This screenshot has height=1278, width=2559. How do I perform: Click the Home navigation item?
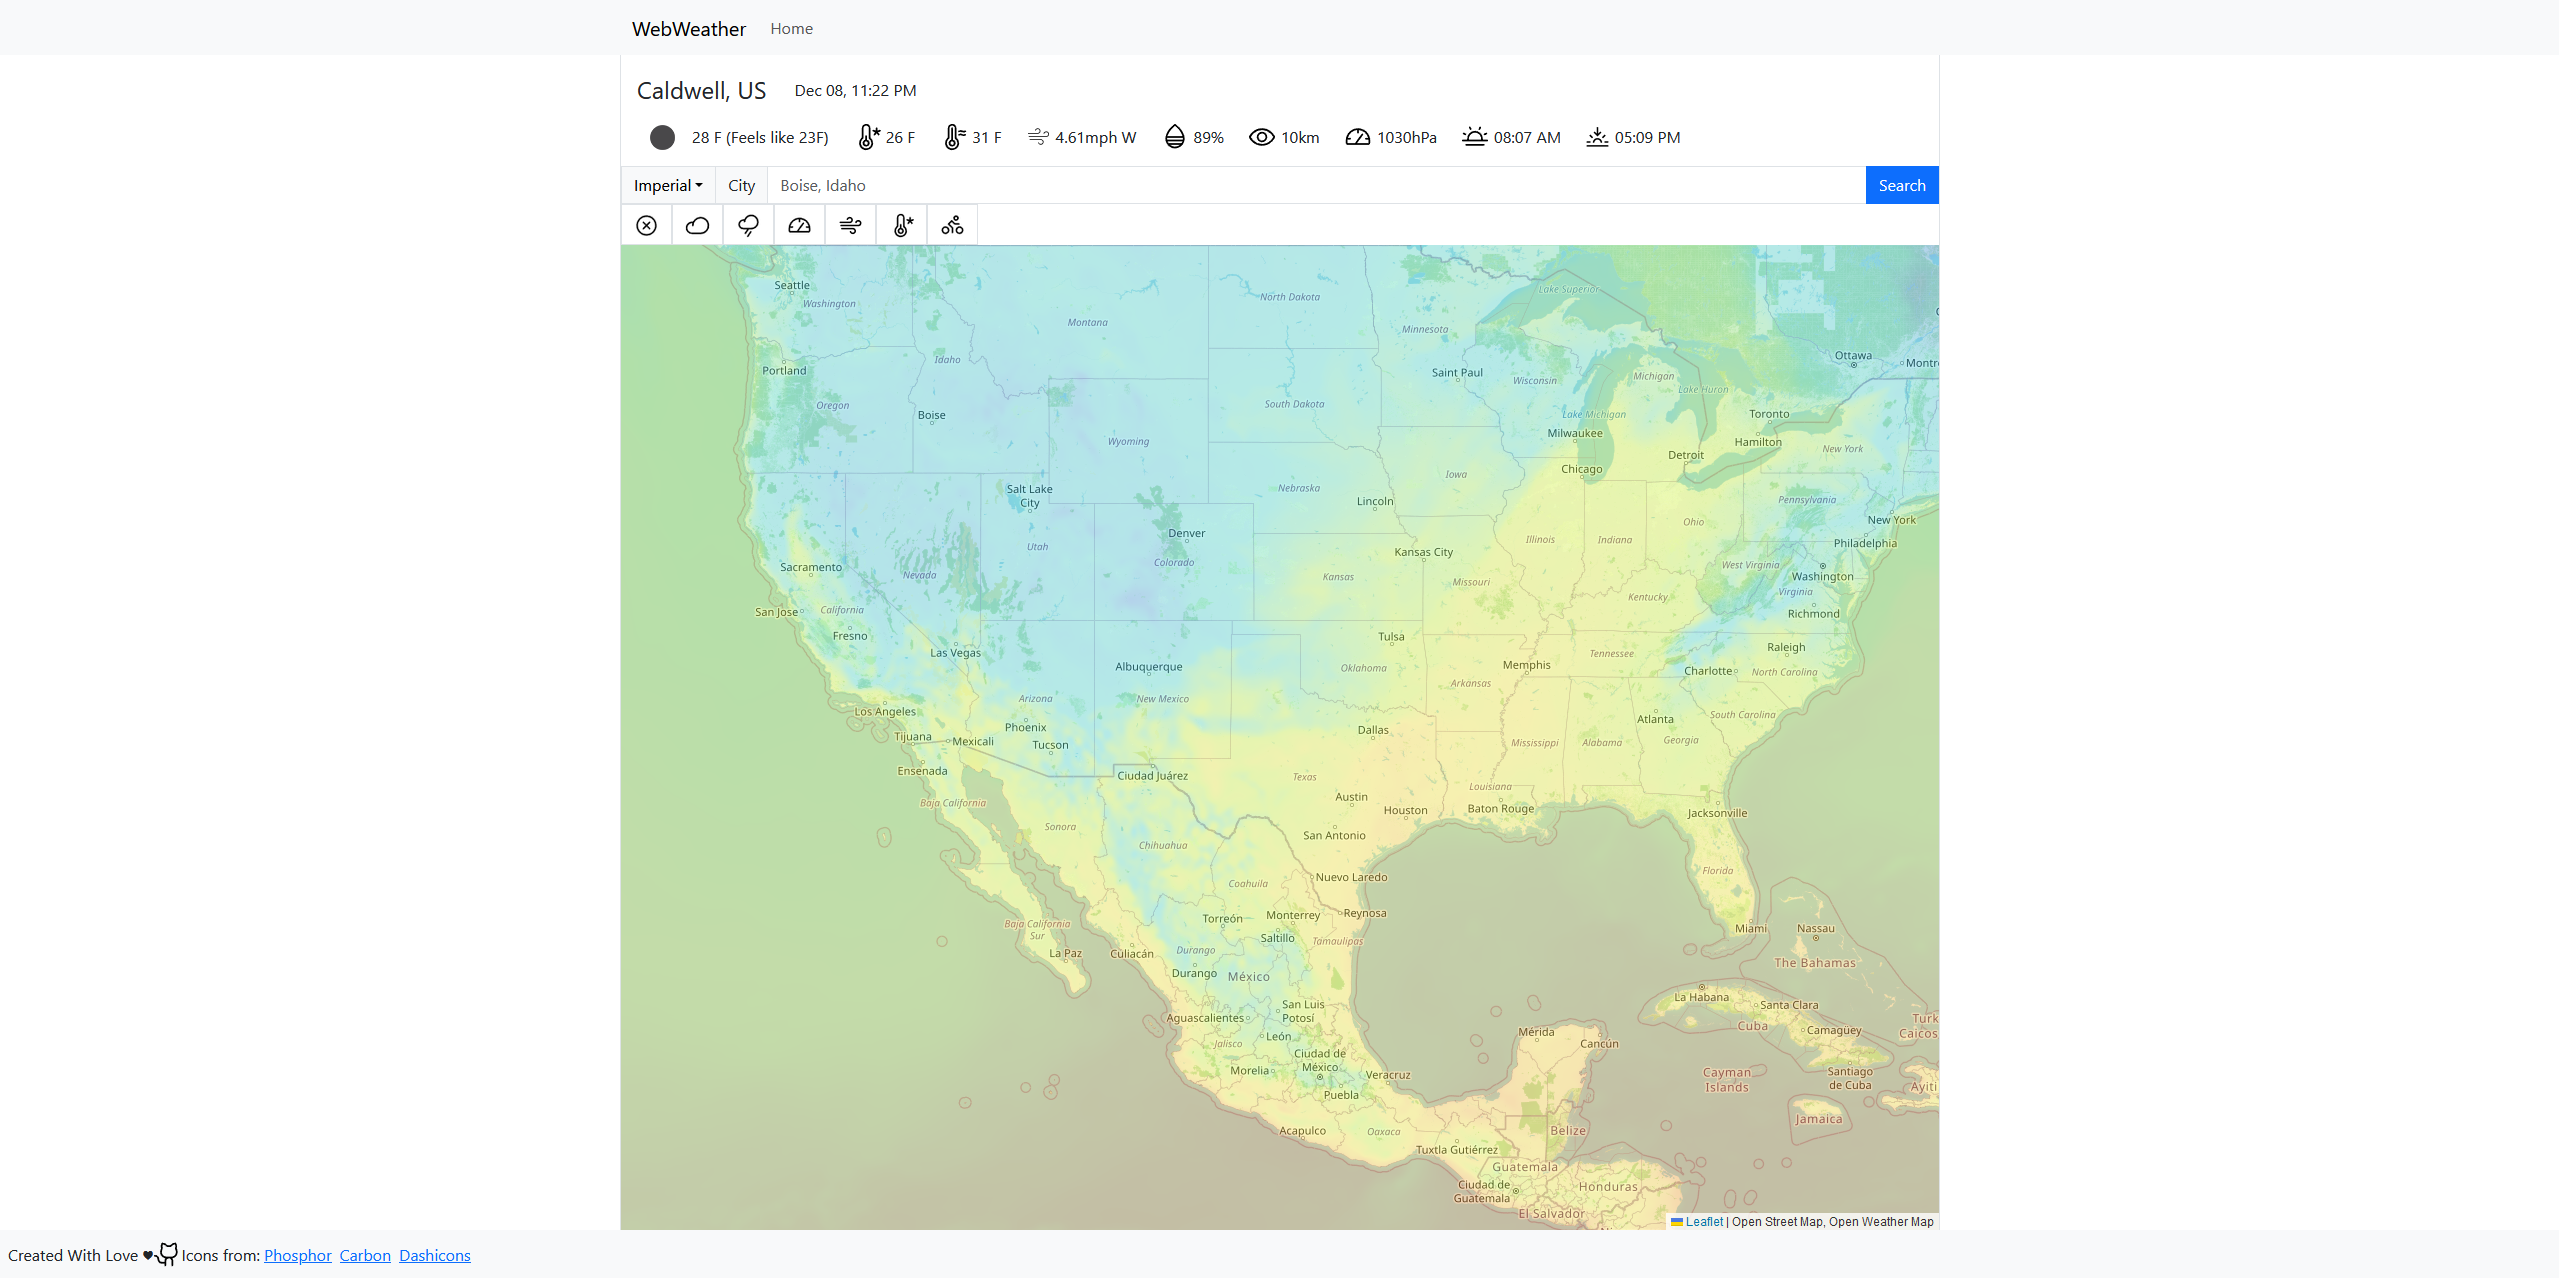pos(791,29)
